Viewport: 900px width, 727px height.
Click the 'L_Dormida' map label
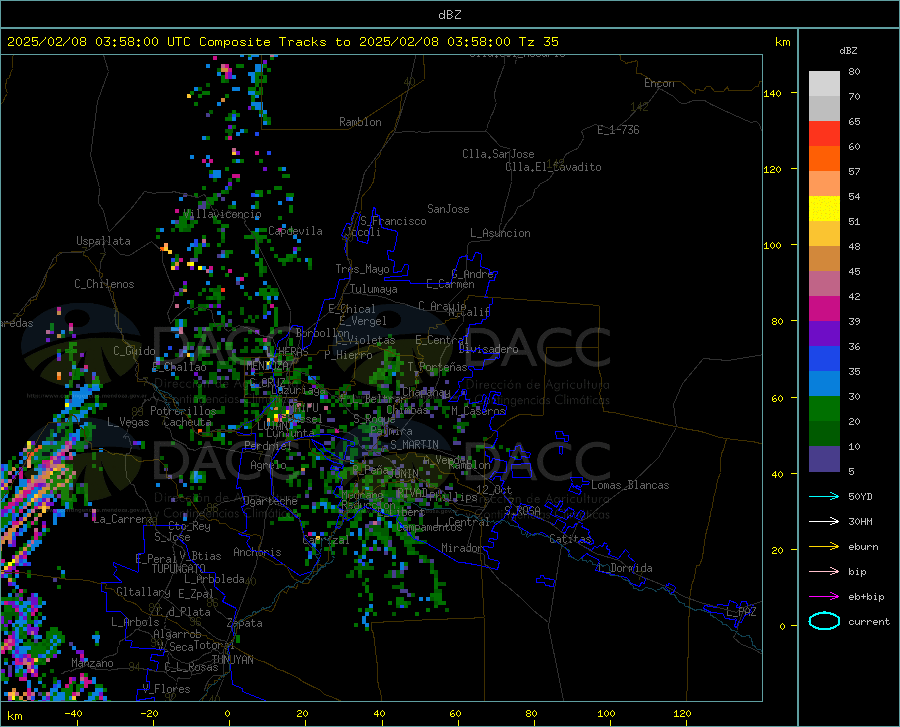(x=624, y=568)
